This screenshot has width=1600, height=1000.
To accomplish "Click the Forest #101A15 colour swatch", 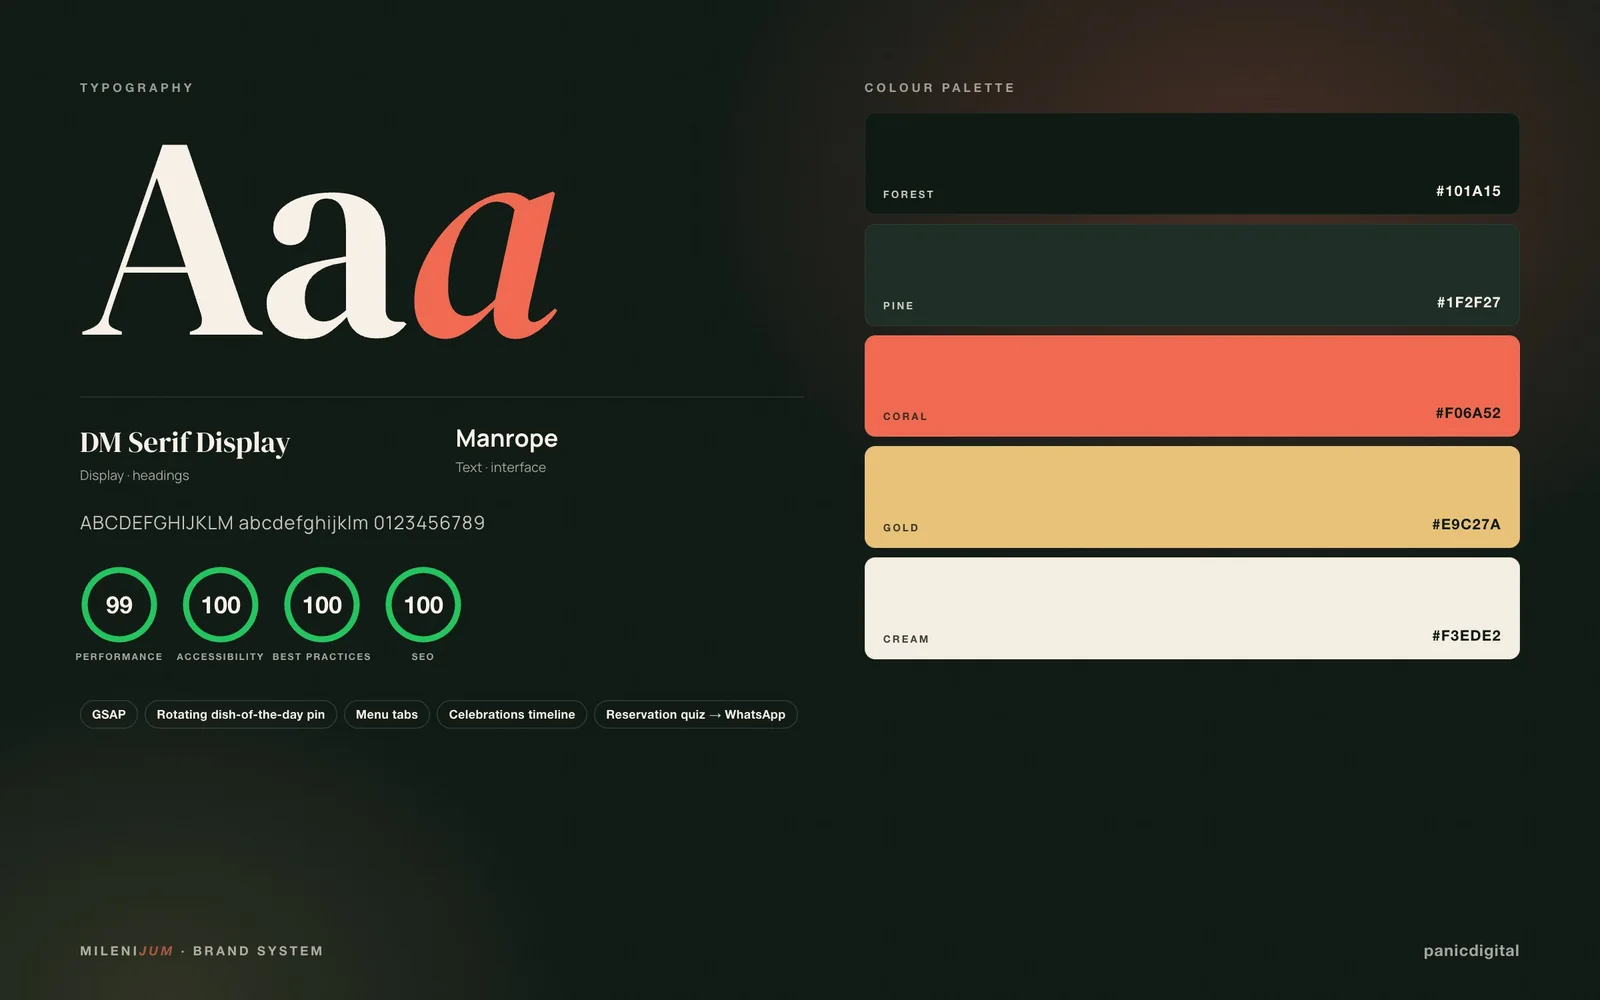I will coord(1192,163).
